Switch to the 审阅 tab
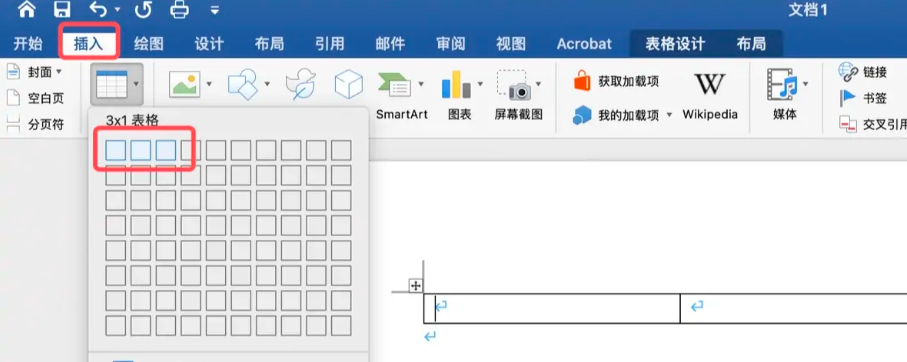This screenshot has width=907, height=362. tap(451, 44)
